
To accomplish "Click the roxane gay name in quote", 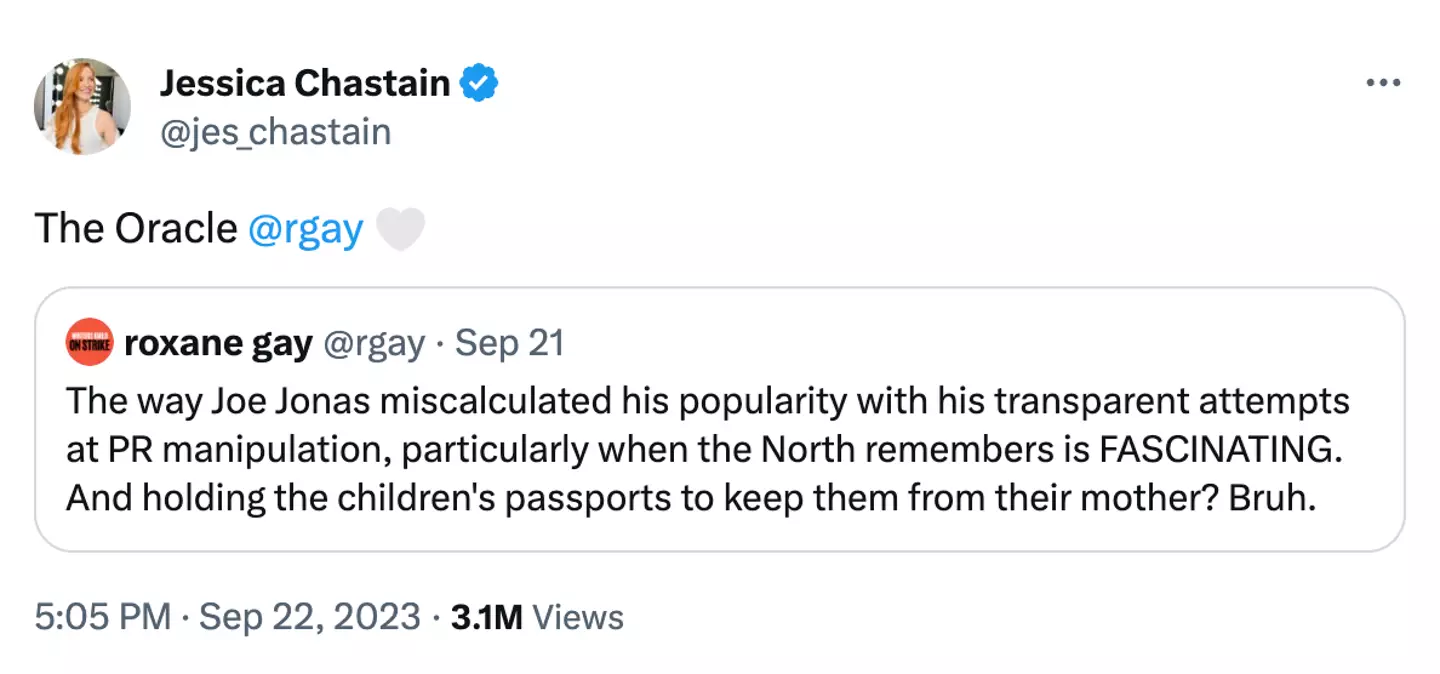I will tap(218, 345).
